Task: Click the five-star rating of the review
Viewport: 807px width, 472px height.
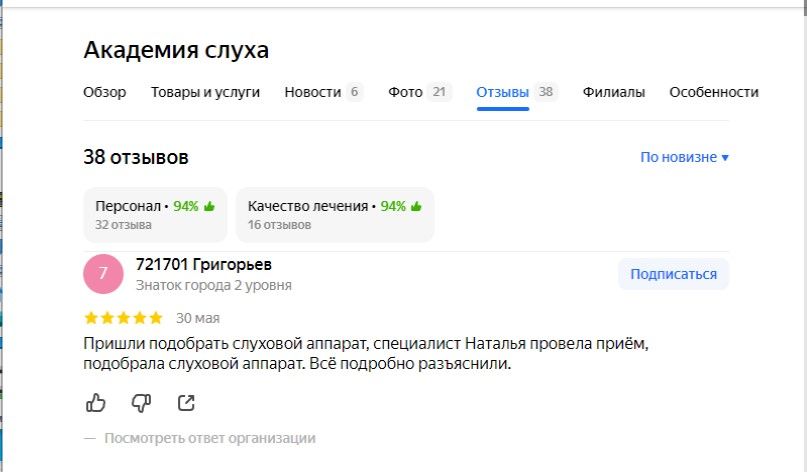Action: [123, 319]
